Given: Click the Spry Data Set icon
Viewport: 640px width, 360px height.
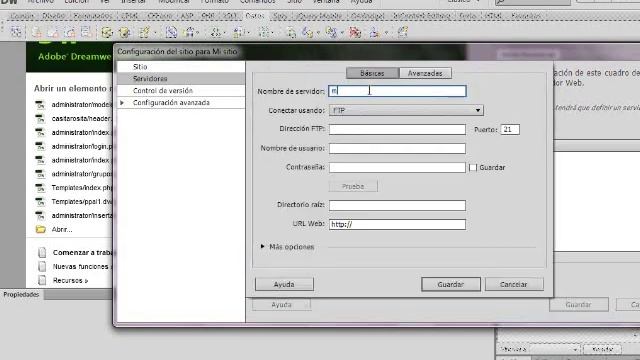Looking at the screenshot, I should 37,32.
